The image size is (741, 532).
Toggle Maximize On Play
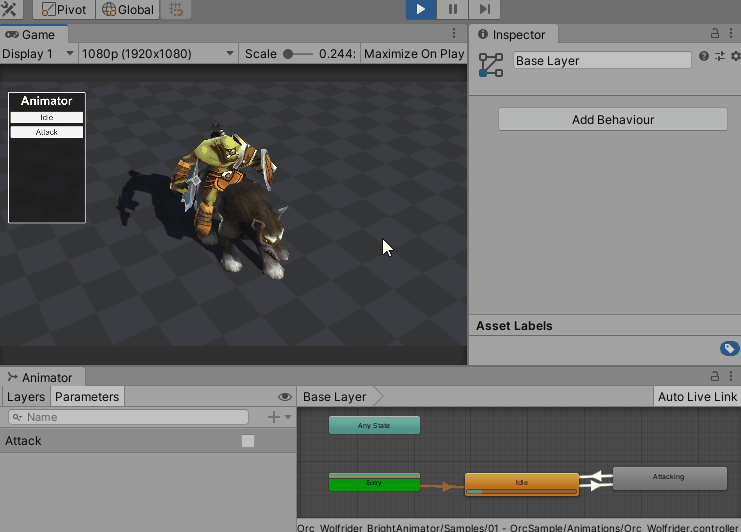coord(414,54)
